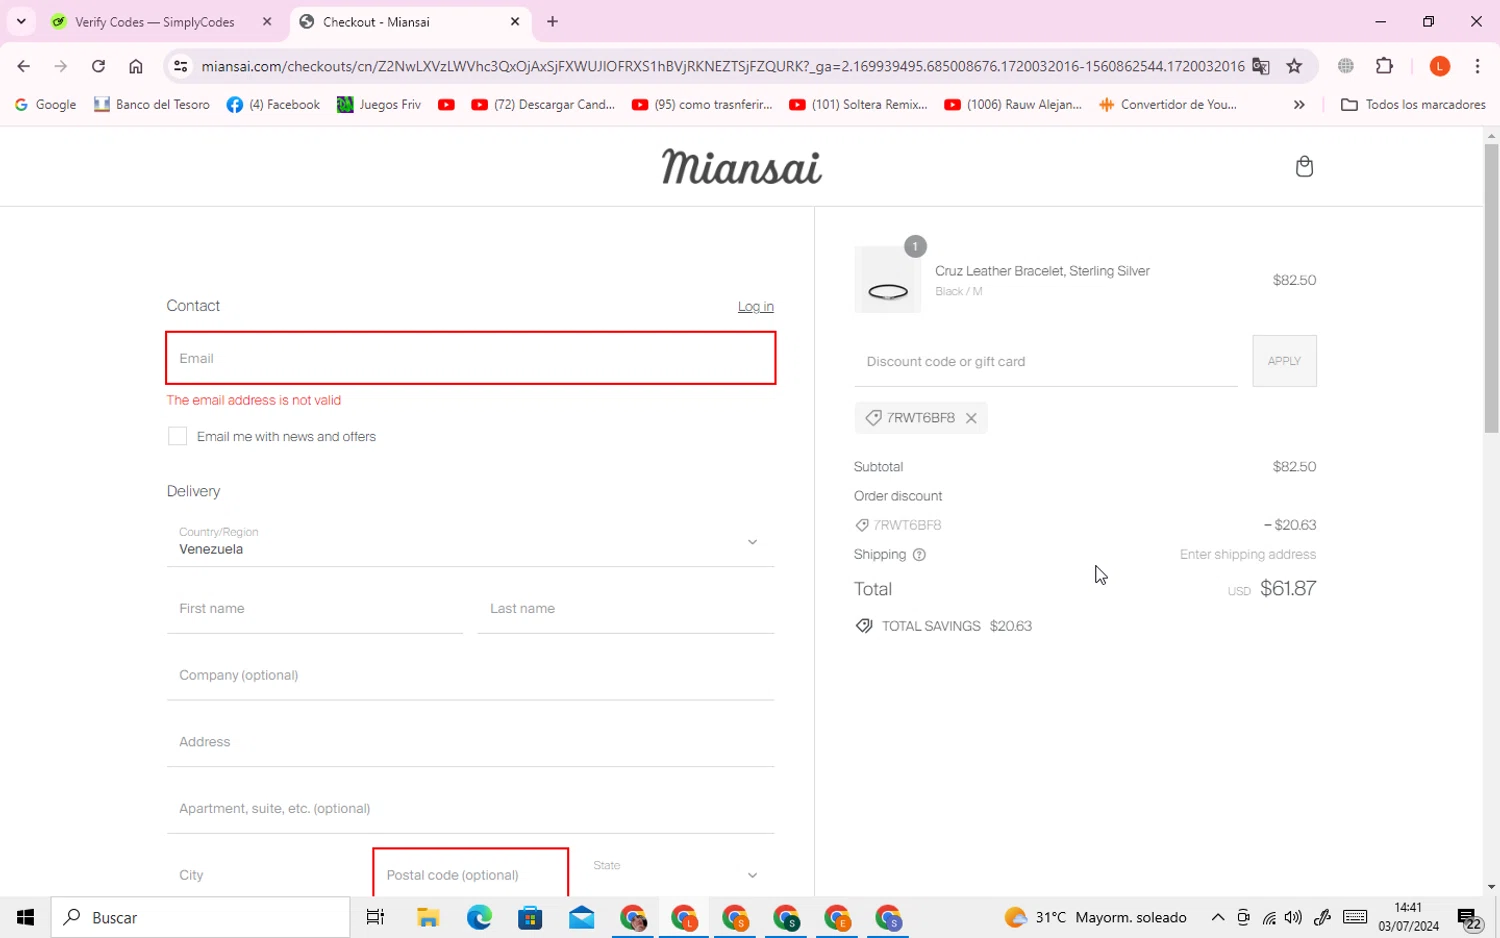The image size is (1500, 938).
Task: Open the (4) Facebook bookmark
Action: (x=273, y=104)
